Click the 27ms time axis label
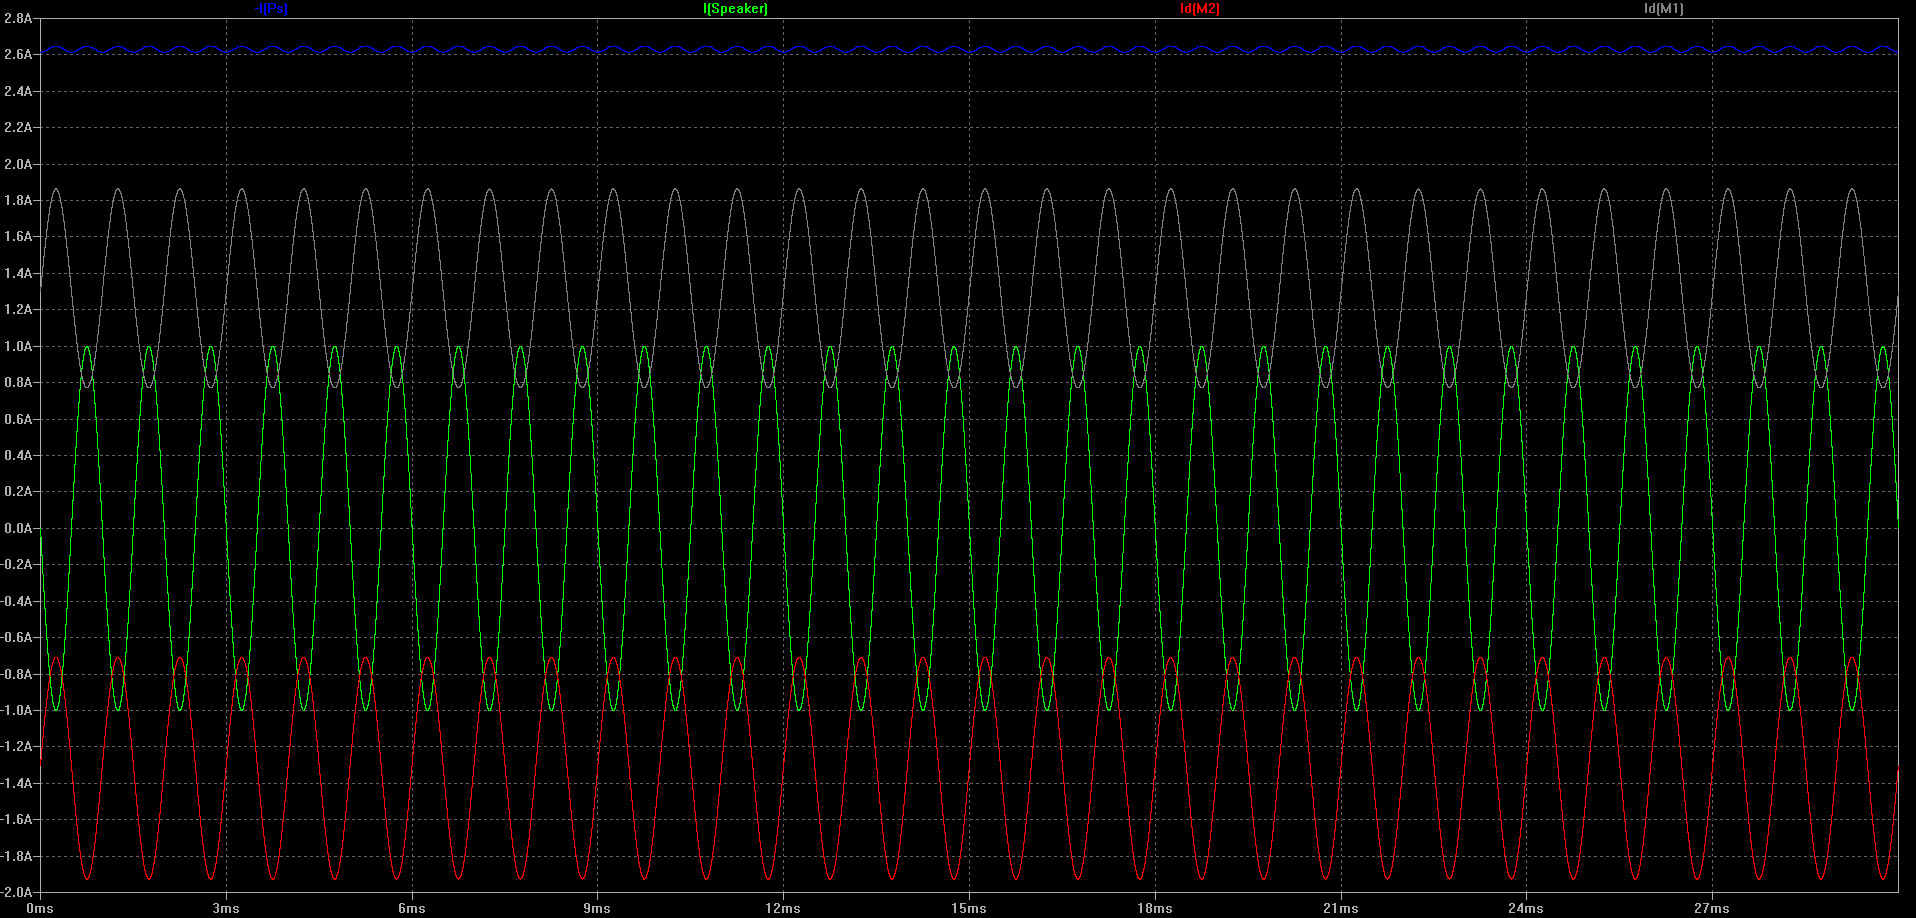The height and width of the screenshot is (918, 1916). click(x=1712, y=908)
